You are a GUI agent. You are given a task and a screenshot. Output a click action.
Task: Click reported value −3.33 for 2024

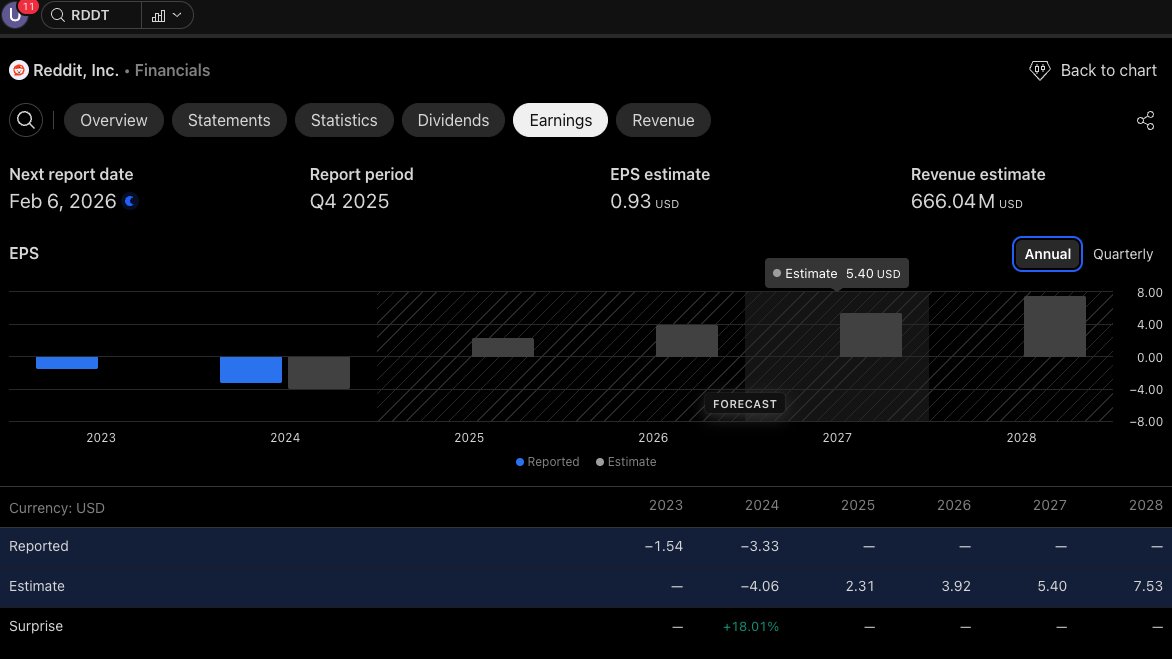click(x=759, y=546)
